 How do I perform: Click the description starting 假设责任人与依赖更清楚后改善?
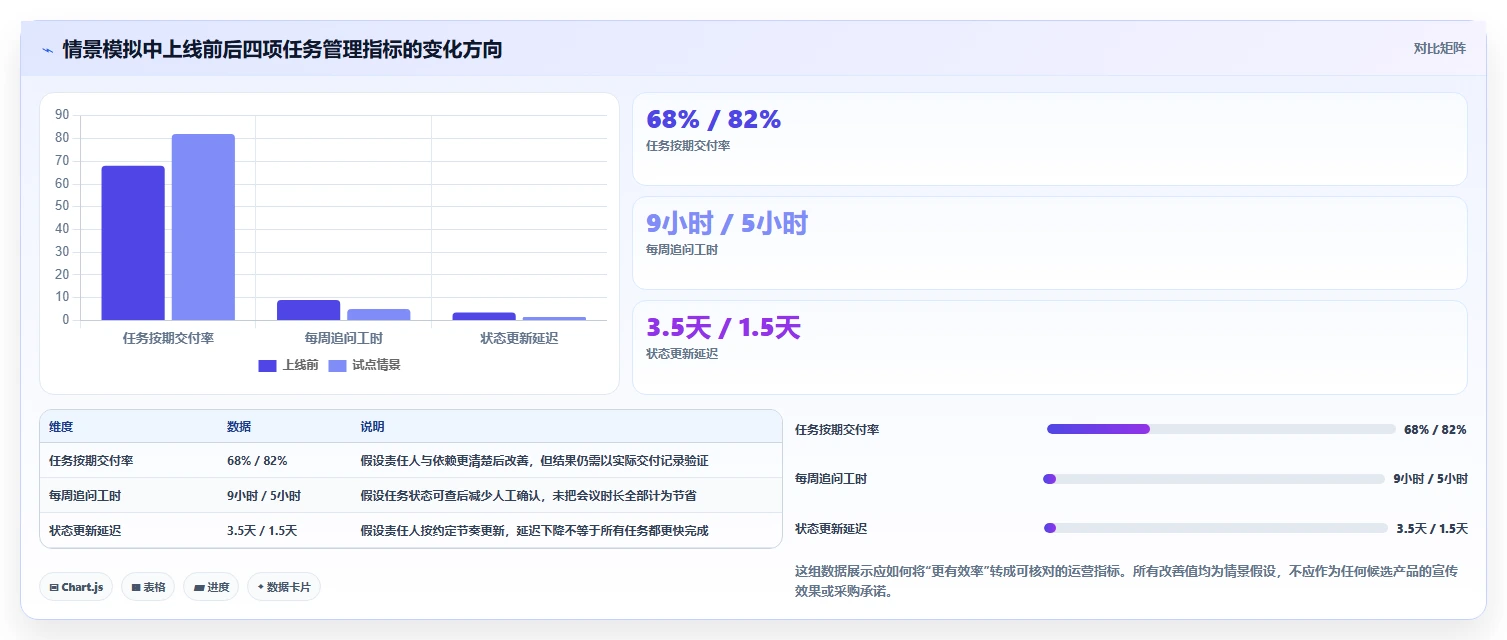(x=534, y=461)
